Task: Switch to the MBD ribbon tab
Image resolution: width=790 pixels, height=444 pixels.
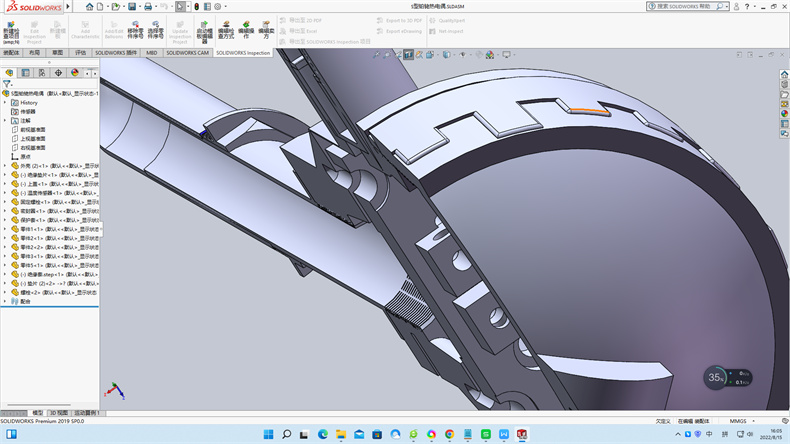Action: [152, 52]
